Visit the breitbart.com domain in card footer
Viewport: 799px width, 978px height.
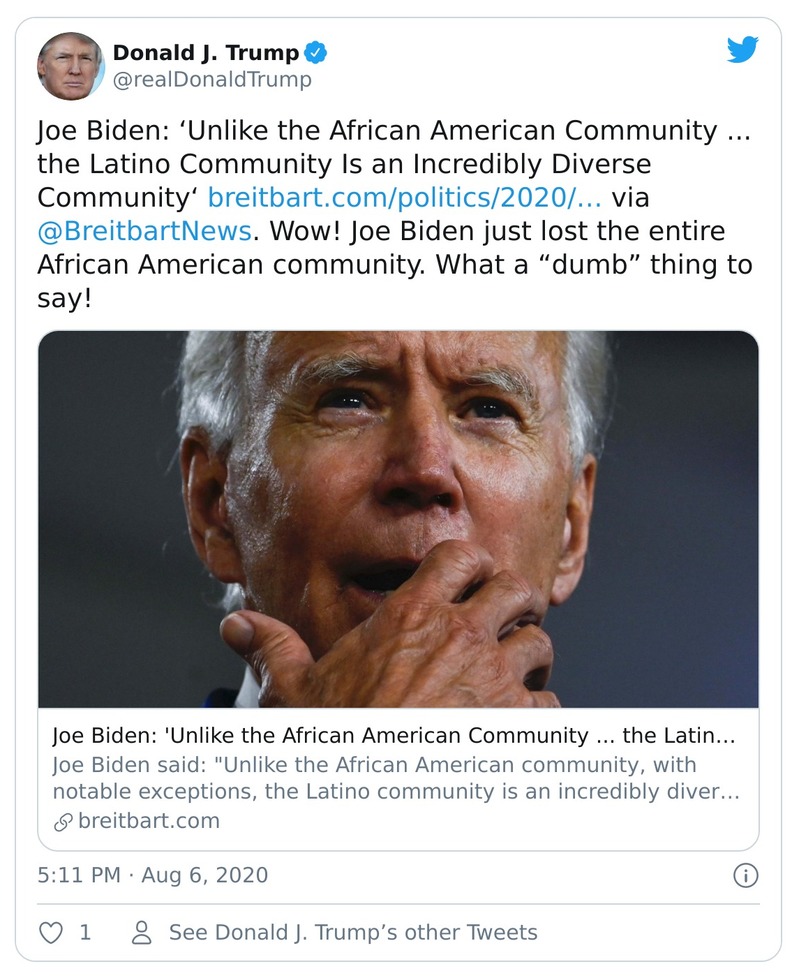pyautogui.click(x=148, y=822)
